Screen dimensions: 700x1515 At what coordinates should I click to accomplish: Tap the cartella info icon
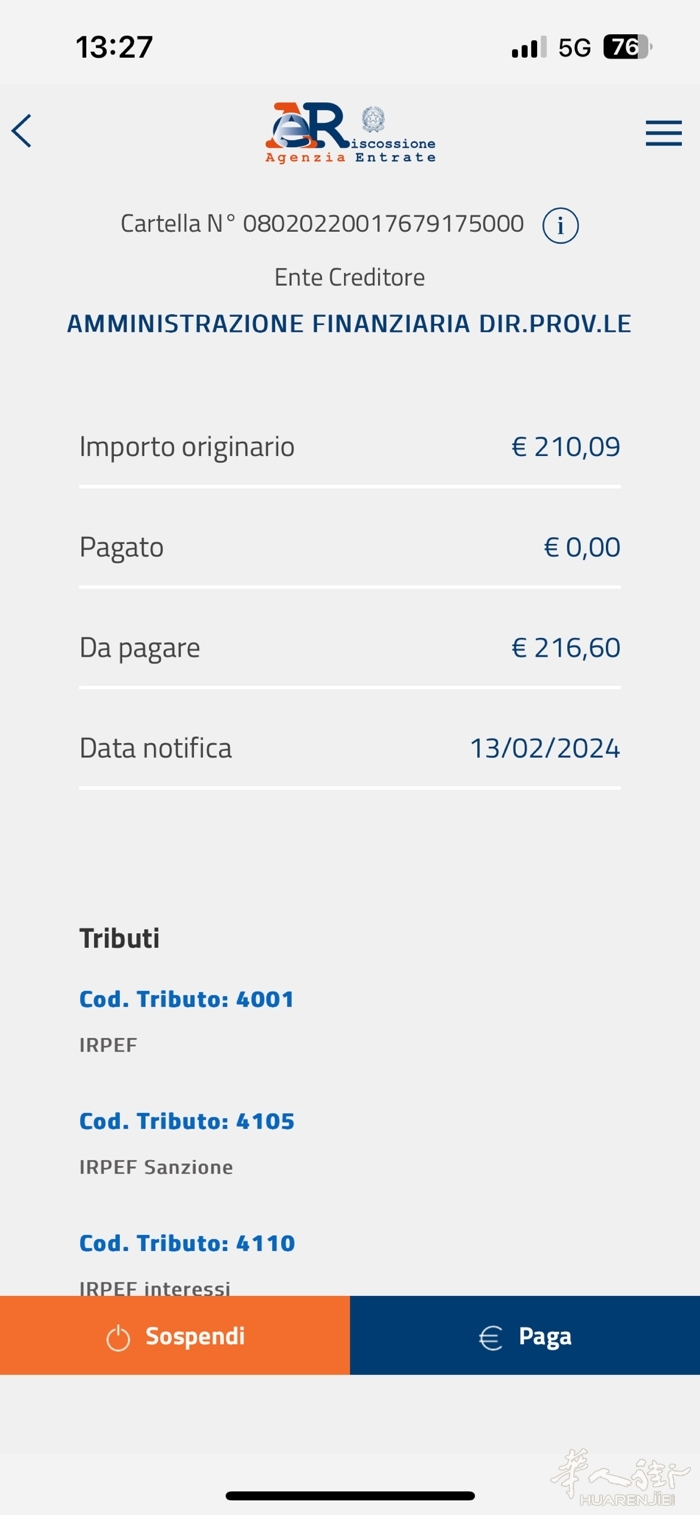(560, 226)
